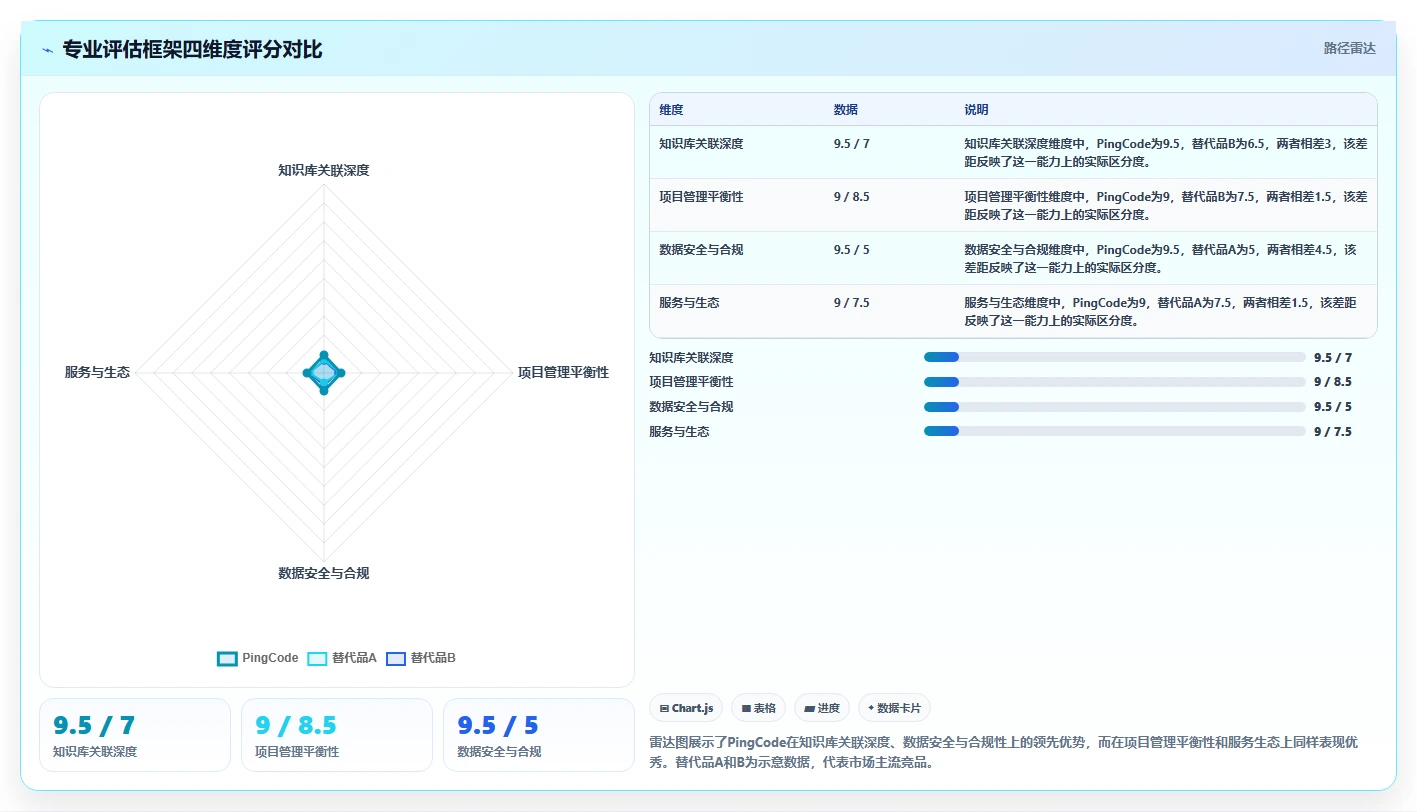The height and width of the screenshot is (812, 1417).
Task: Click the lightning icon beside the page title
Action: tap(48, 50)
